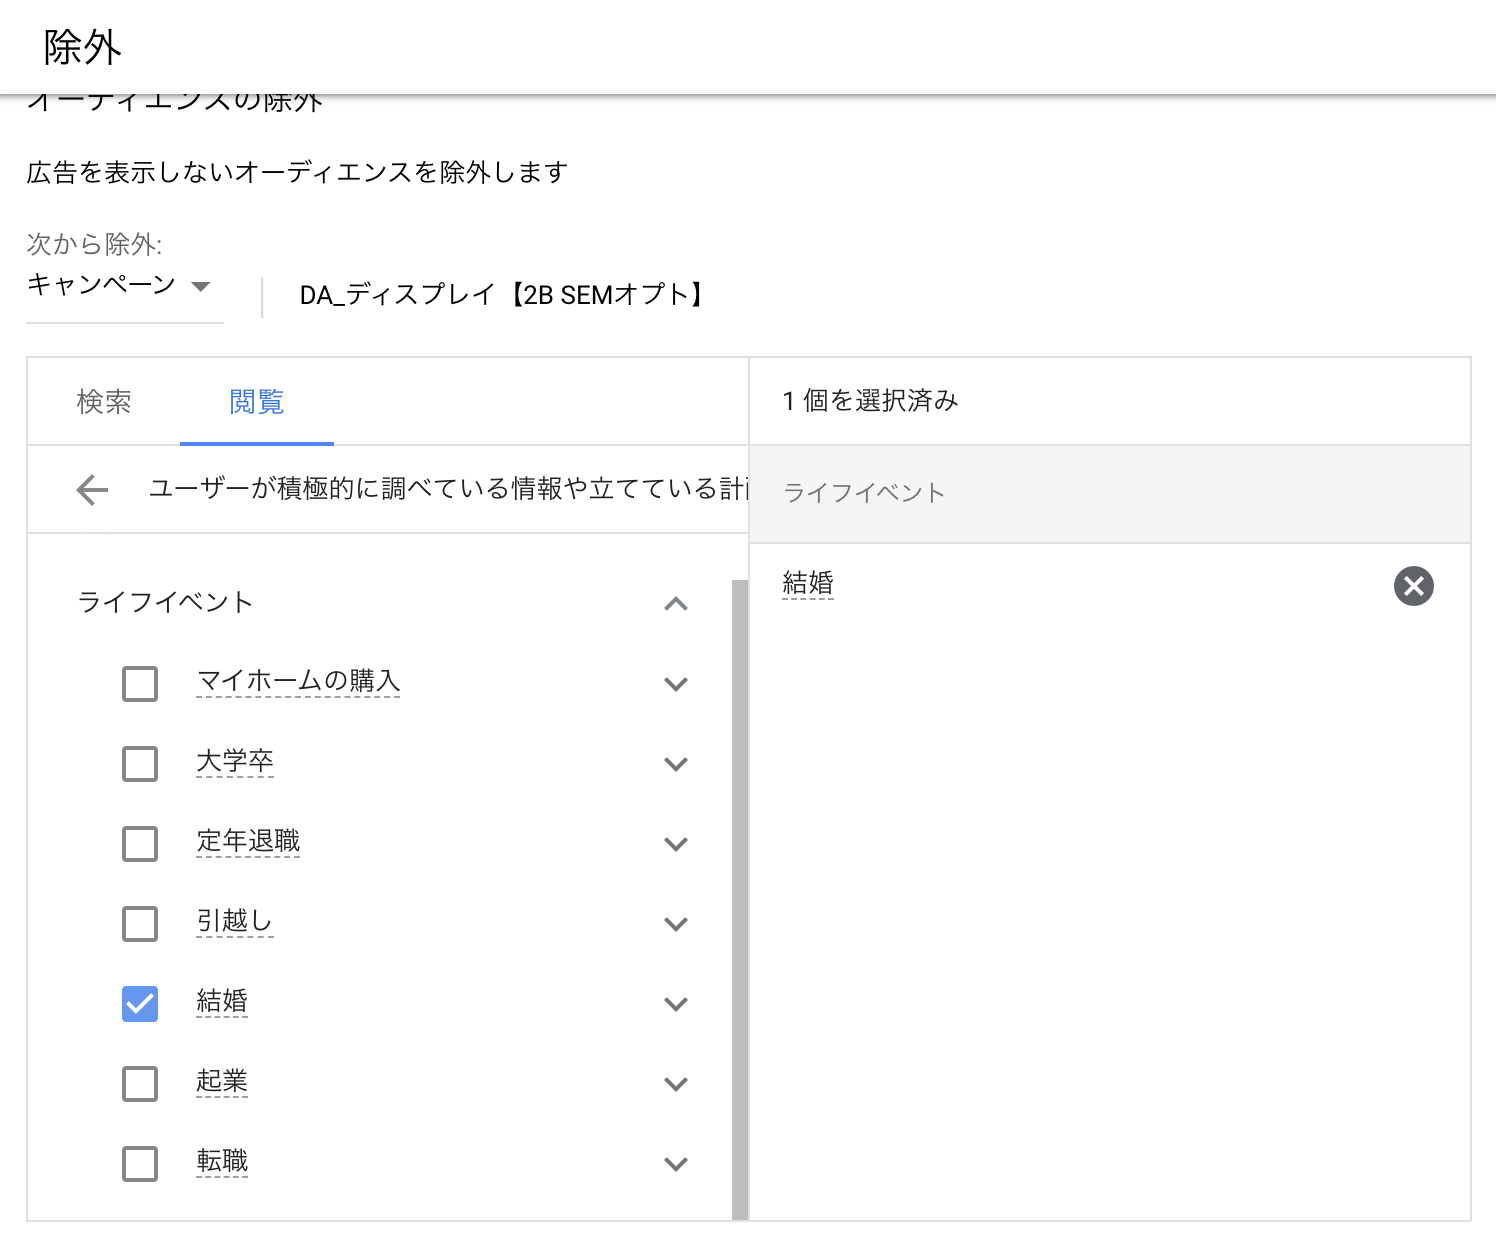The image size is (1496, 1236).
Task: Expand the 定年退職 row chevron
Action: tap(676, 844)
